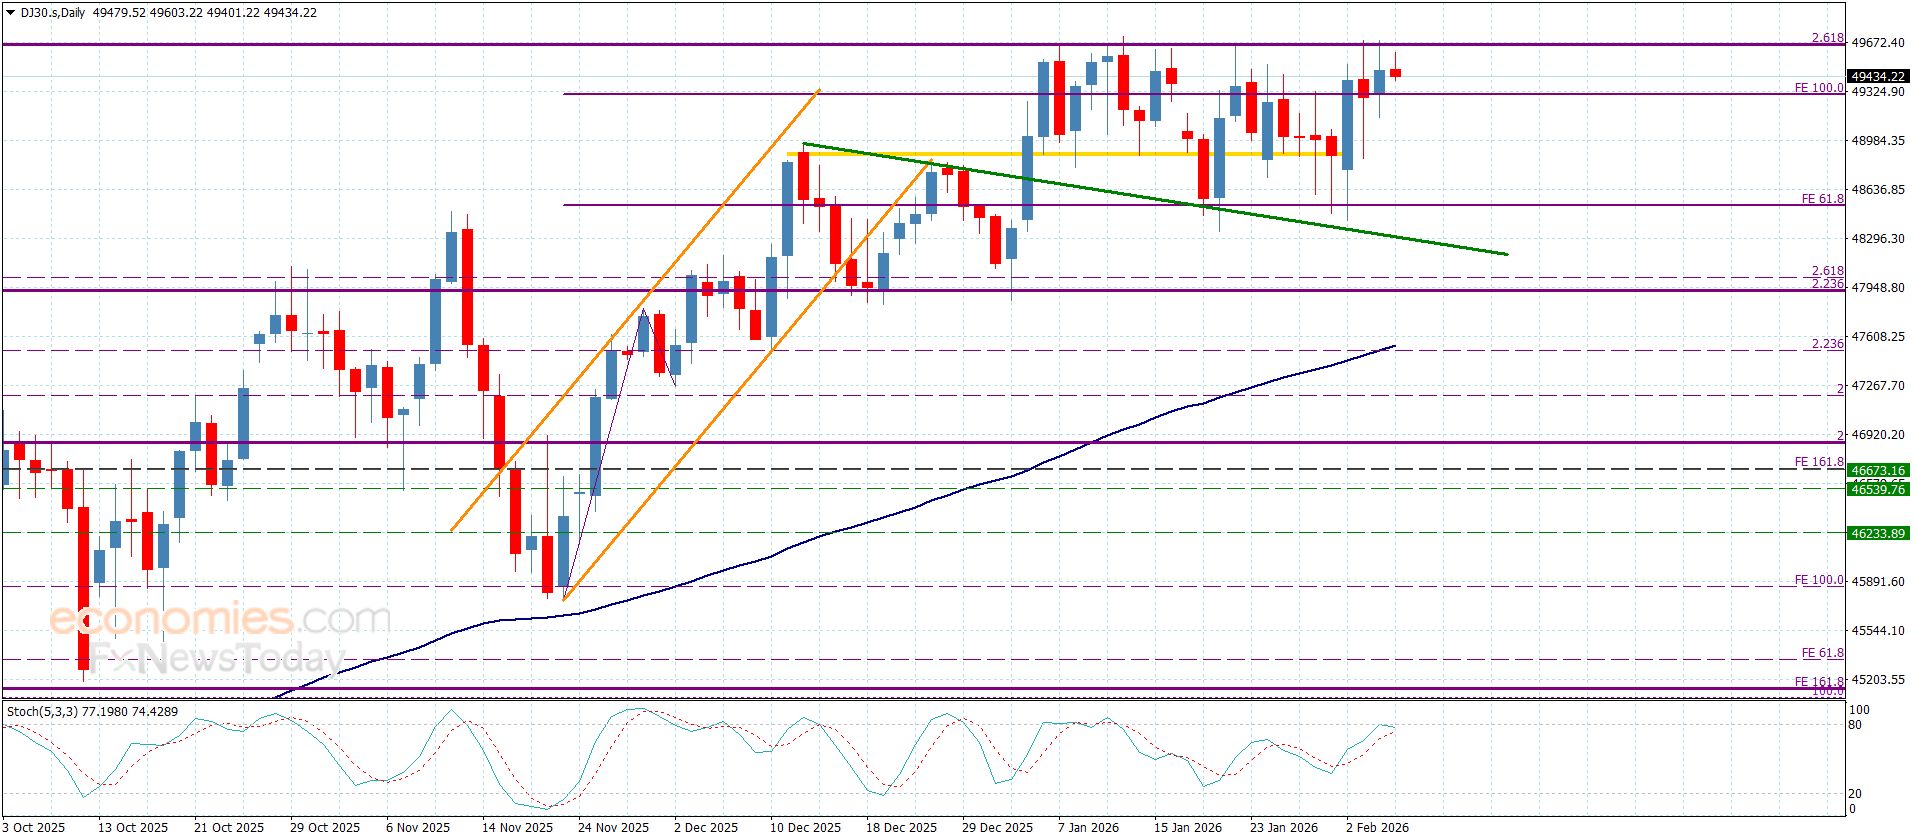
Task: Select the Stochastic signal value 74.4289
Action: tap(154, 712)
